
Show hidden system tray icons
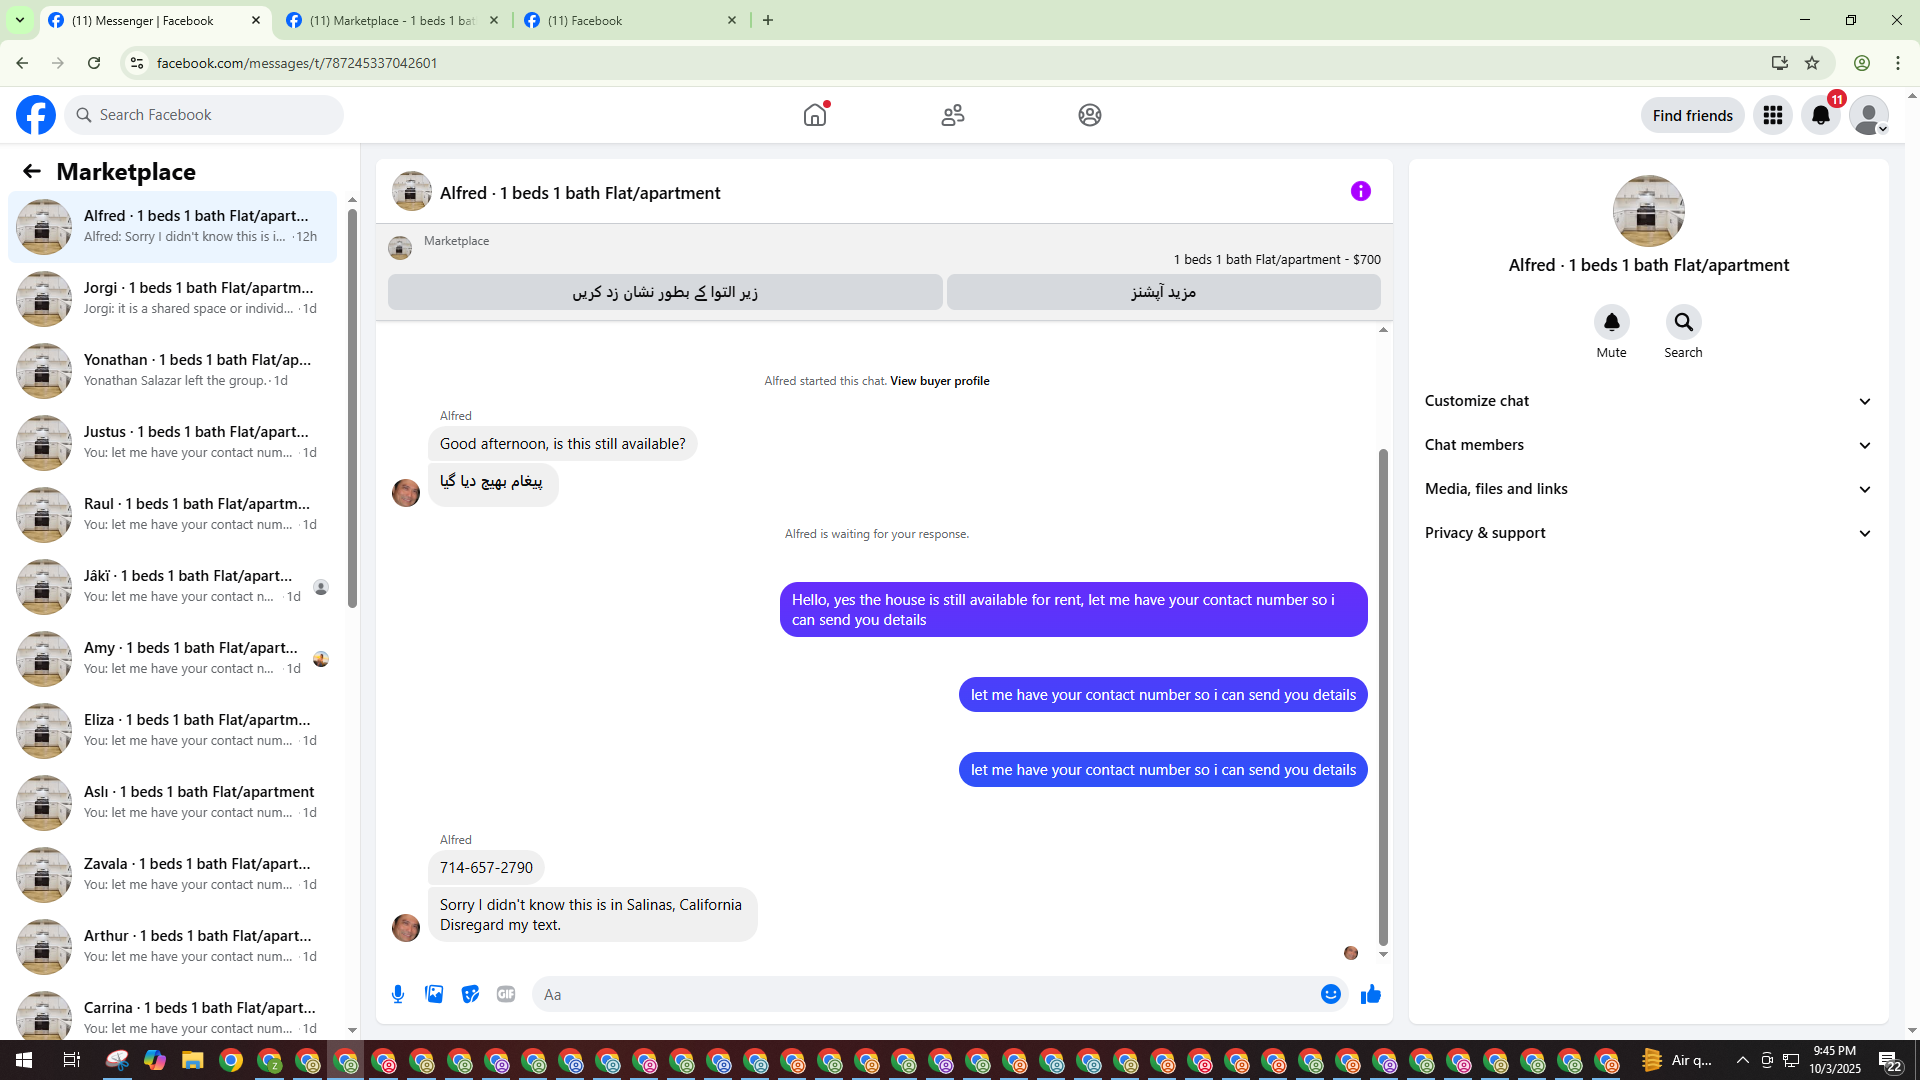click(x=1743, y=1060)
